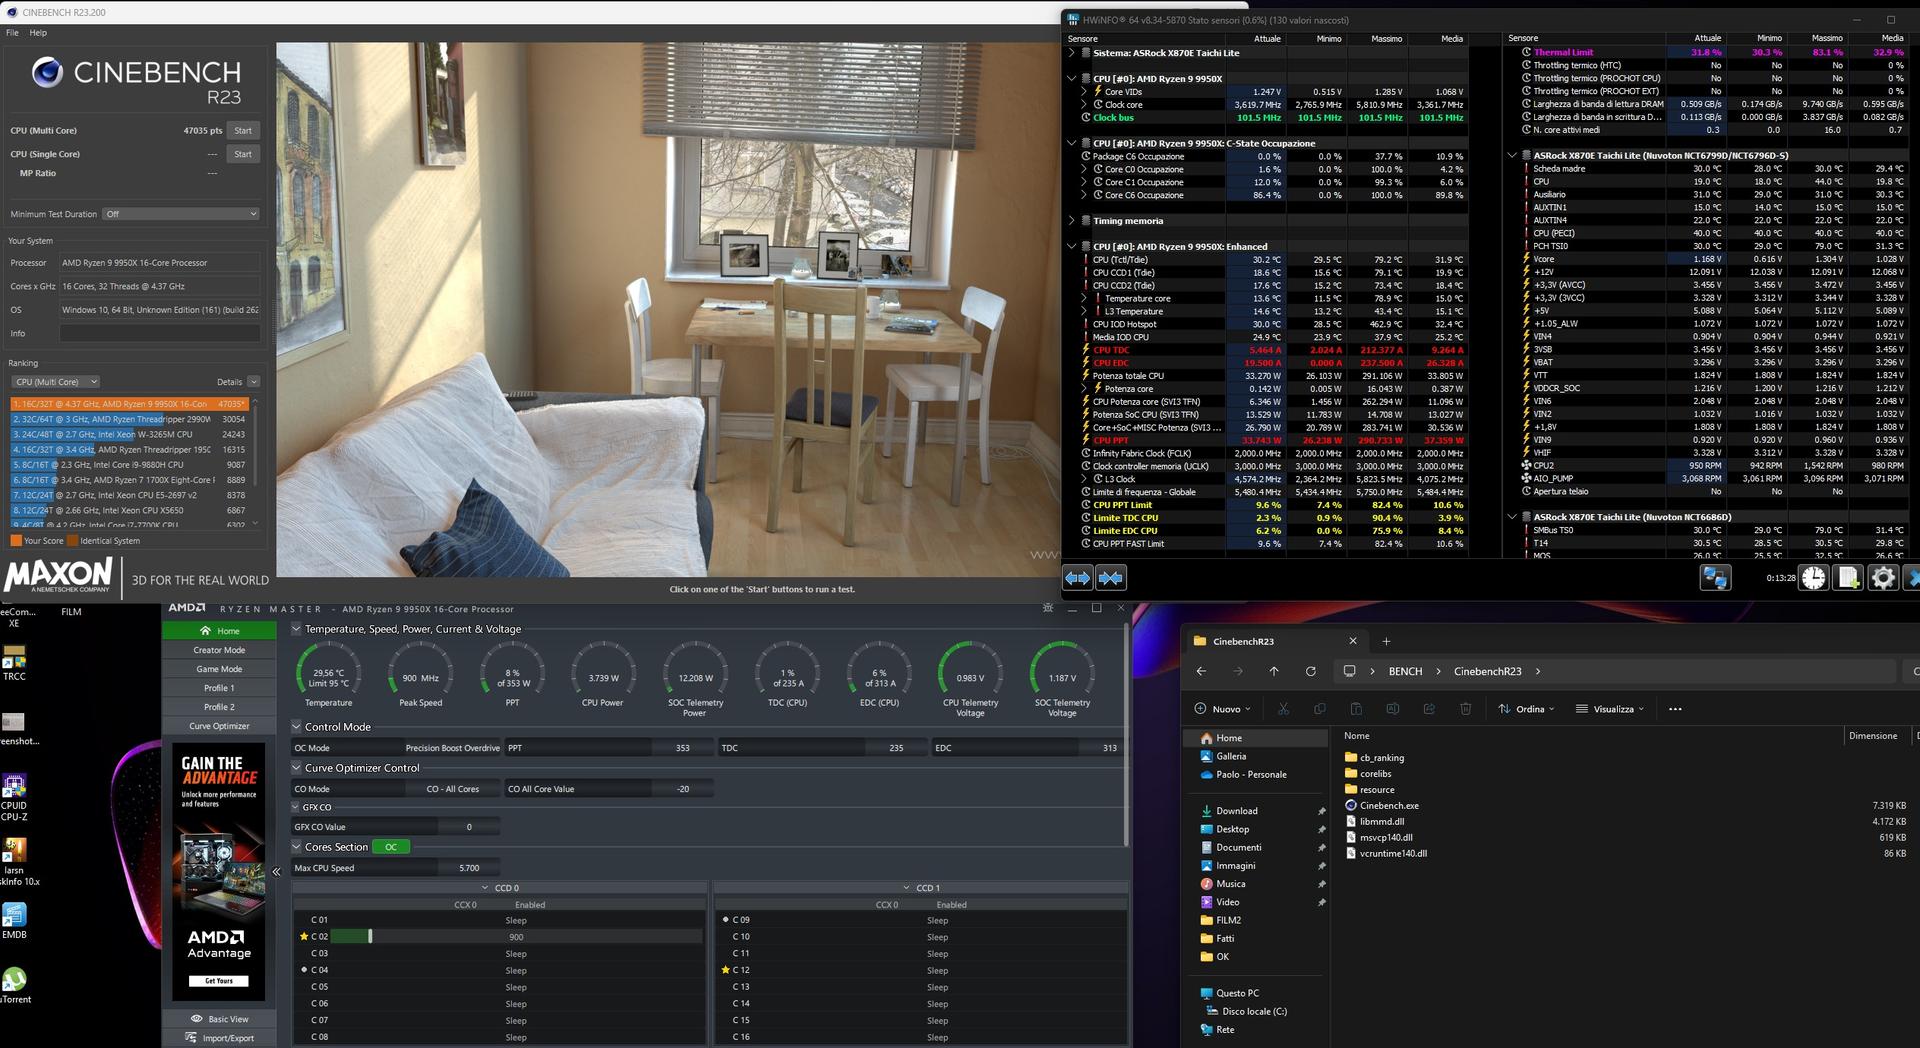
Task: Open TRCC desktop shortcut
Action: tap(14, 663)
